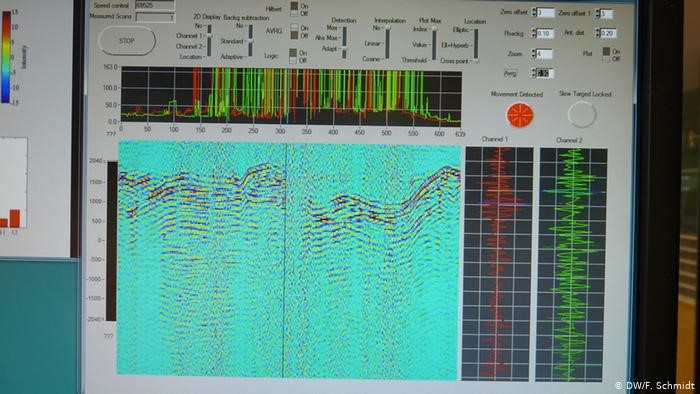
Task: Set Backg subtraction slider to Adaptive
Action: coord(250,57)
